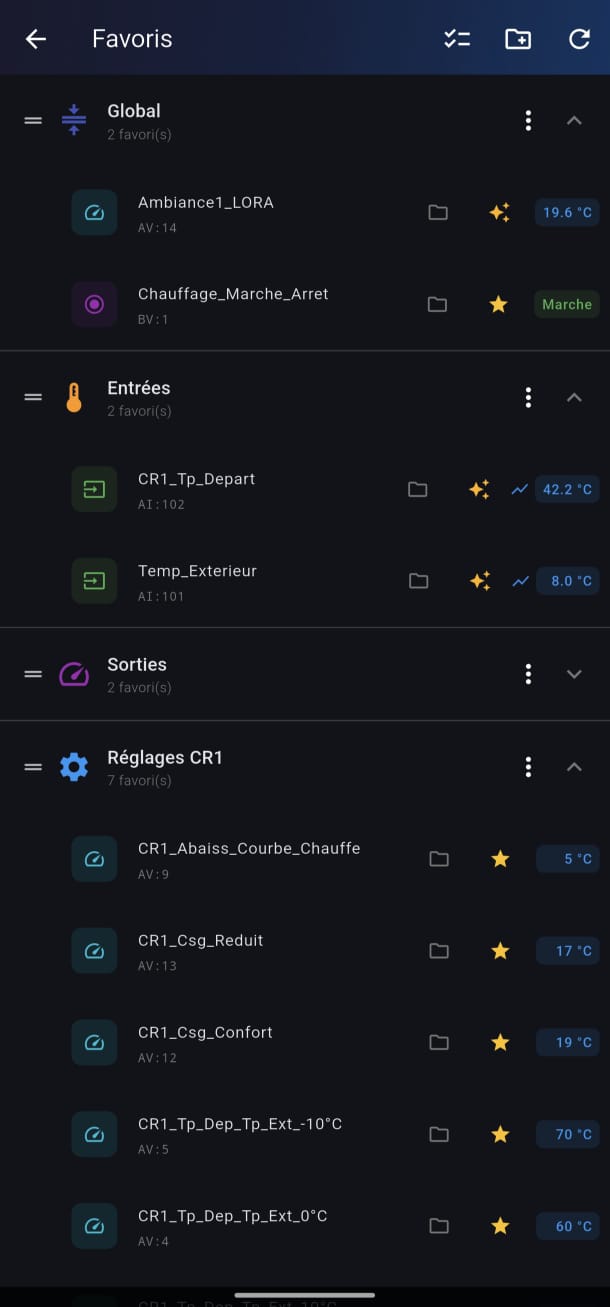Collapse the Réglages CR1 group
Viewport: 610px width, 1307px height.
click(x=574, y=767)
